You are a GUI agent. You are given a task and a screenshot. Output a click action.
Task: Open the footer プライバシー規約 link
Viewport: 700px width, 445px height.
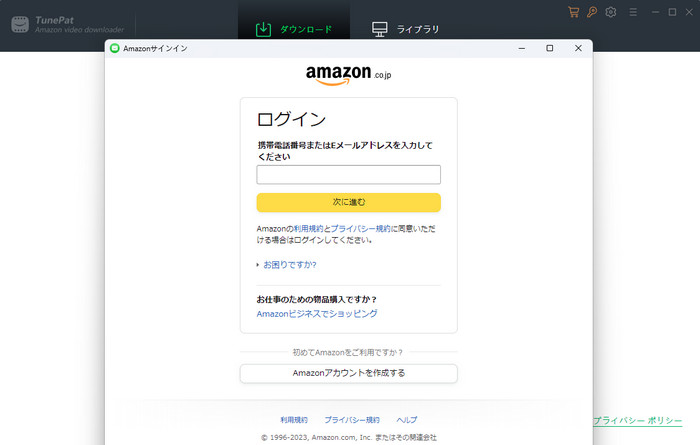pyautogui.click(x=352, y=420)
